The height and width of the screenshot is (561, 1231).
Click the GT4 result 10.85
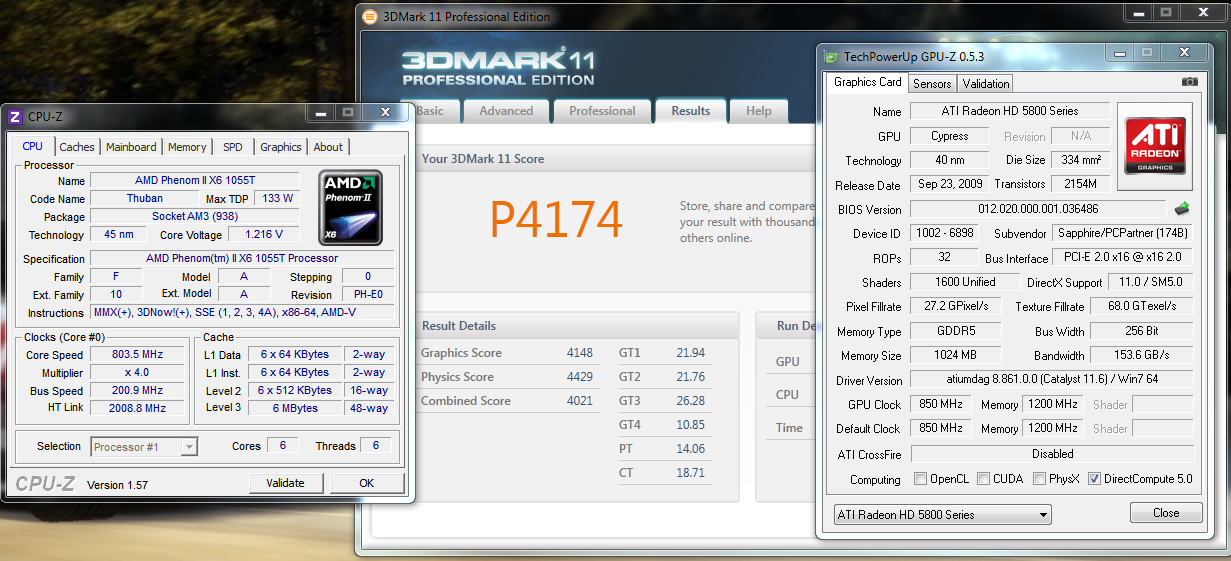(x=690, y=425)
